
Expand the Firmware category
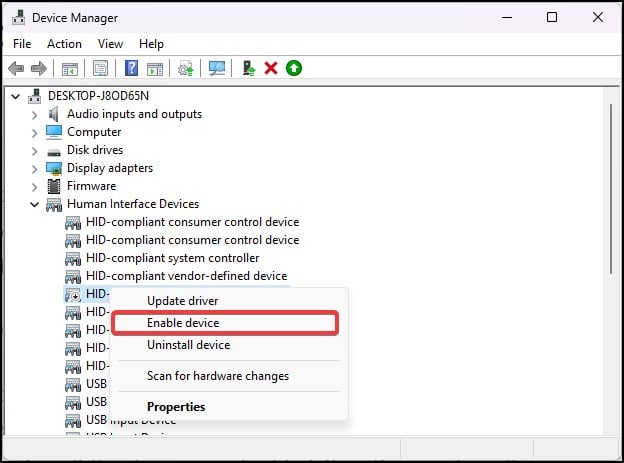[x=35, y=187]
